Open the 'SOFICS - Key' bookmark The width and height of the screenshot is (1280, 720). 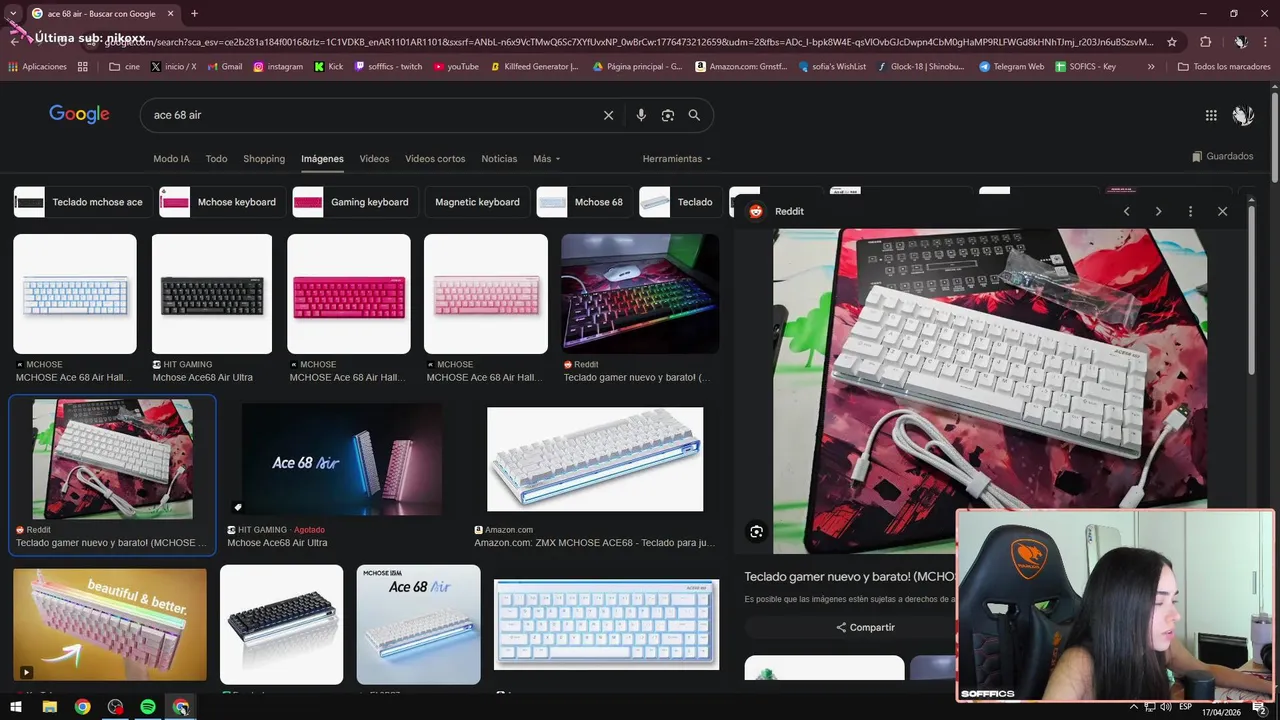coord(1086,67)
